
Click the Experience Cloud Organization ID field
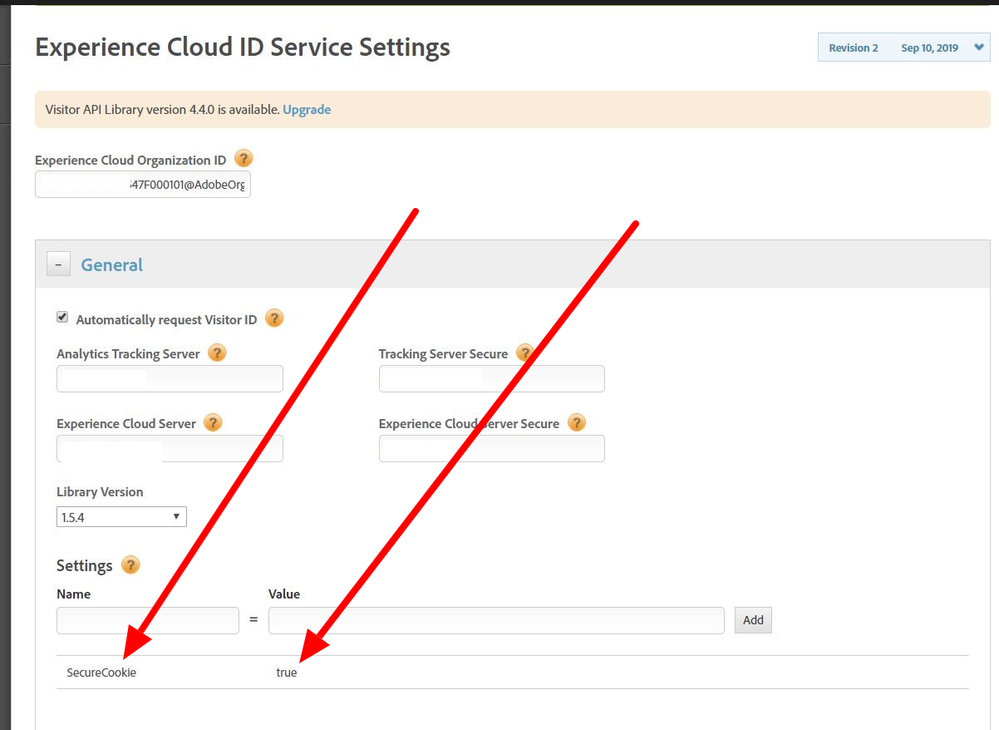[143, 185]
